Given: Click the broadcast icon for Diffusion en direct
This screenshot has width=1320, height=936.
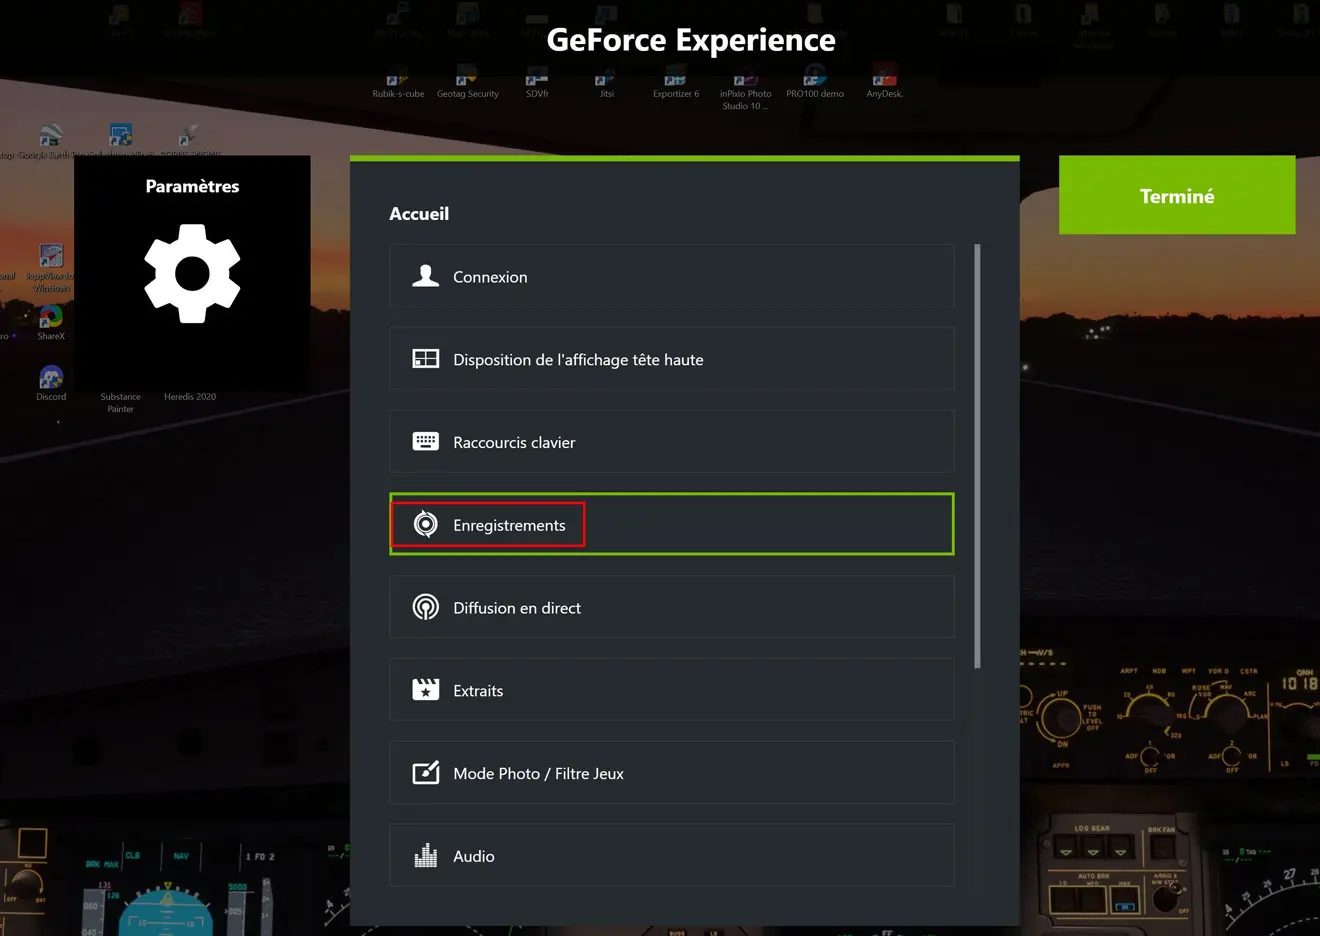Looking at the screenshot, I should (426, 607).
